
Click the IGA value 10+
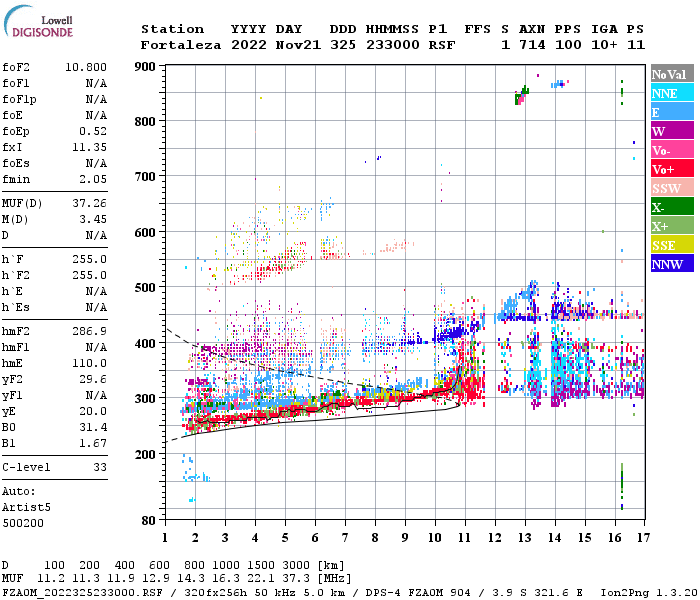point(604,45)
